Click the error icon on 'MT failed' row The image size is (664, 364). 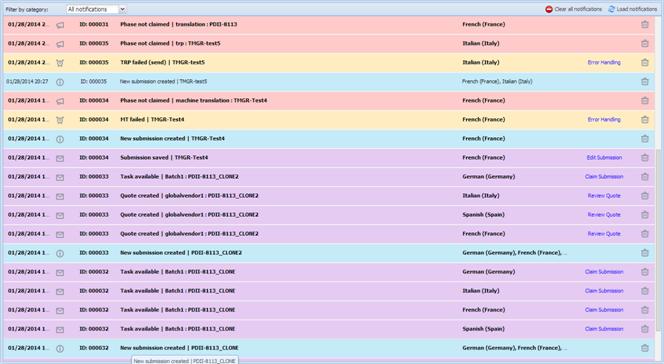click(x=60, y=120)
